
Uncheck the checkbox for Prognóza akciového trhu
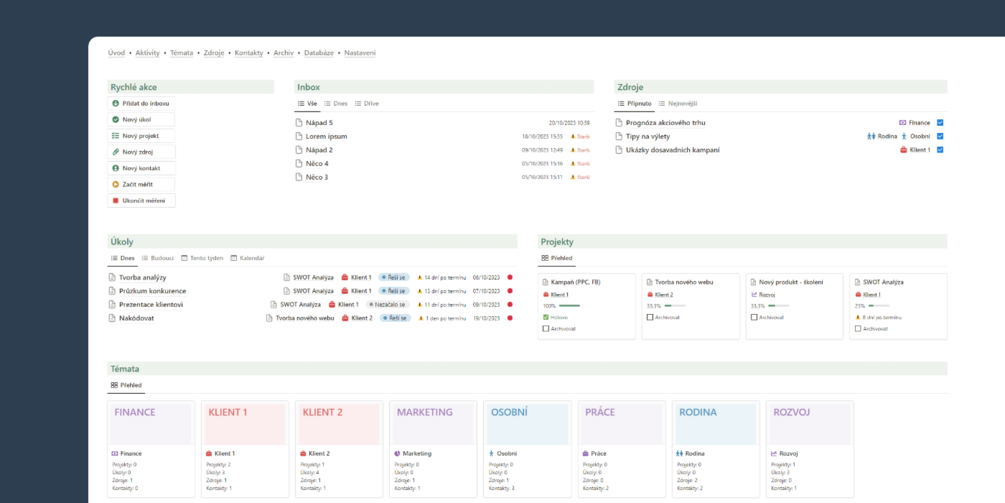(x=940, y=122)
